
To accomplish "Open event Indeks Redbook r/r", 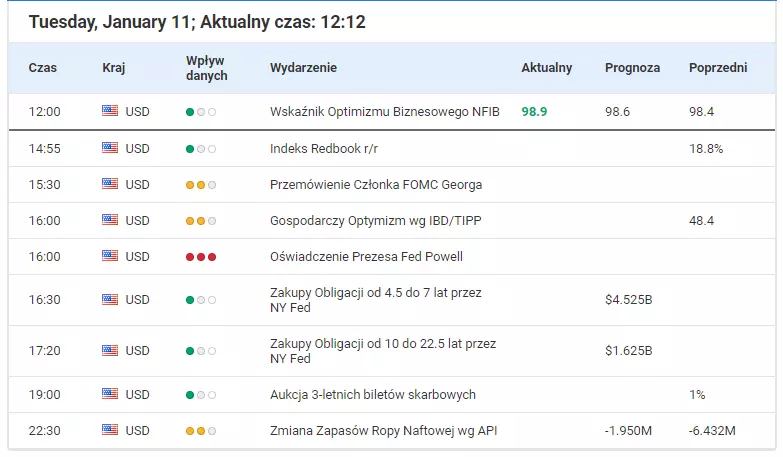I will [324, 148].
